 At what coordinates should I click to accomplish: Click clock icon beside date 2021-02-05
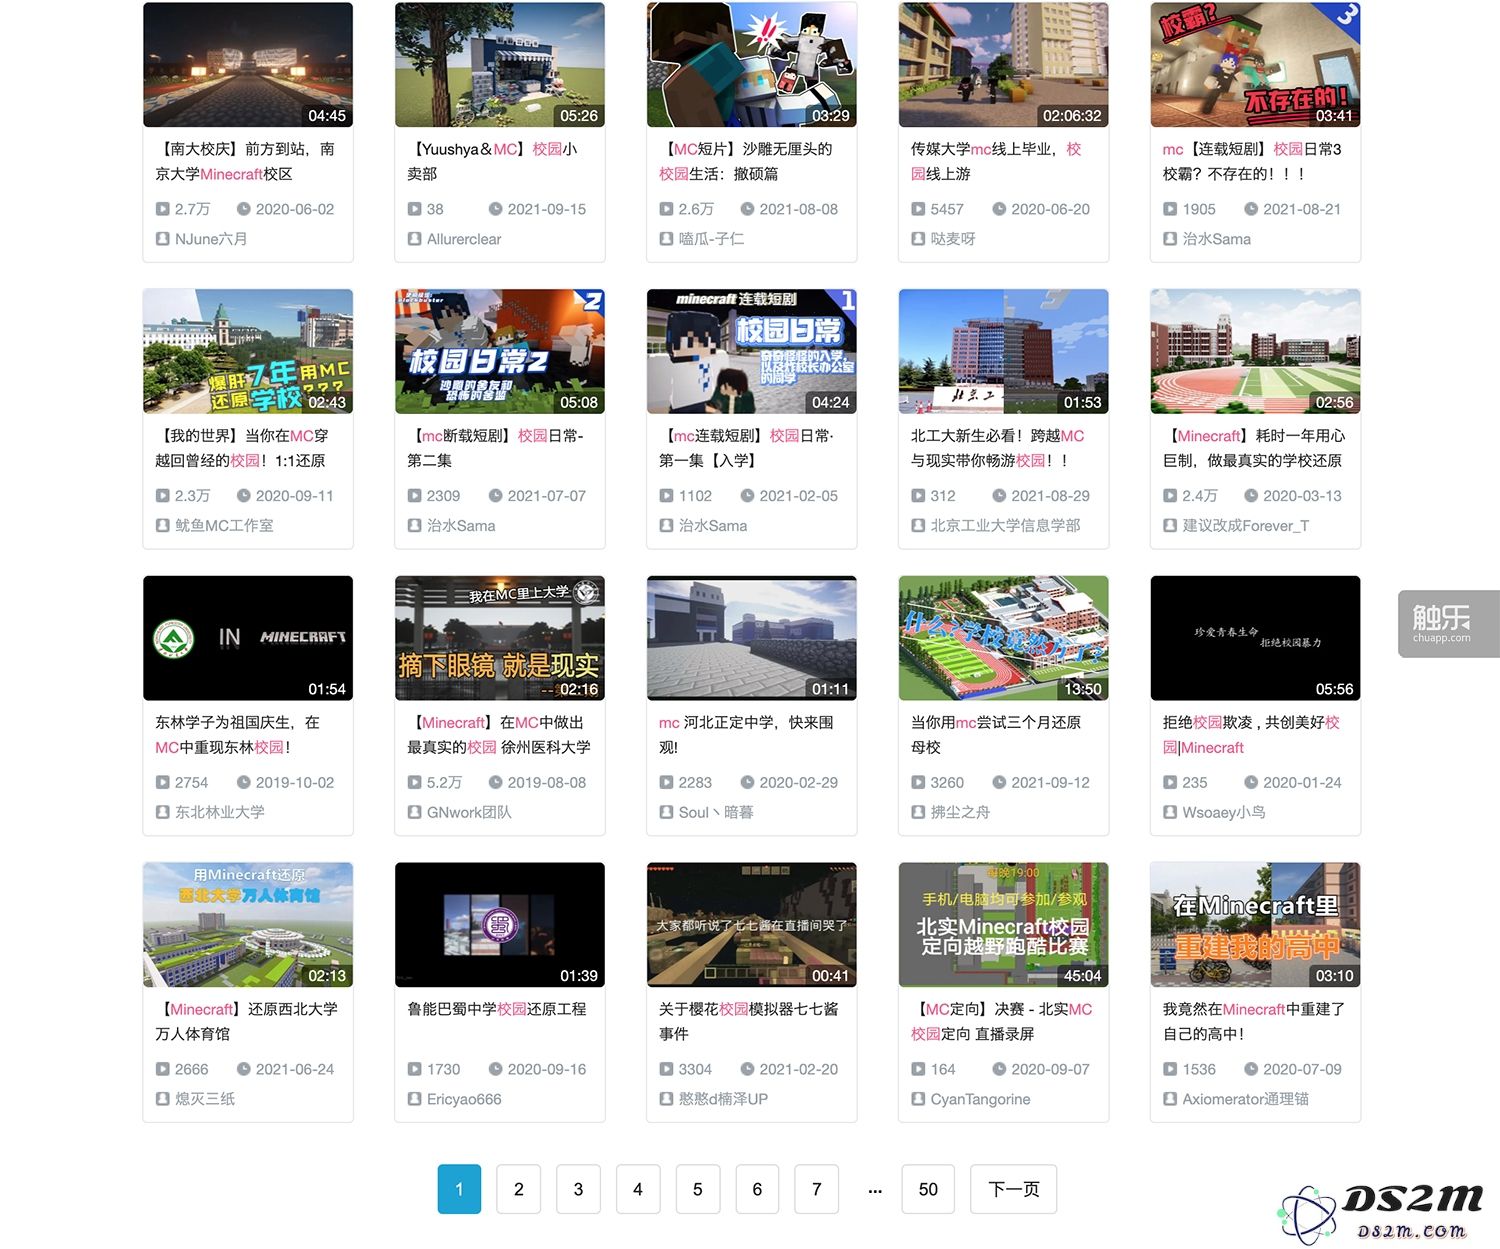747,496
